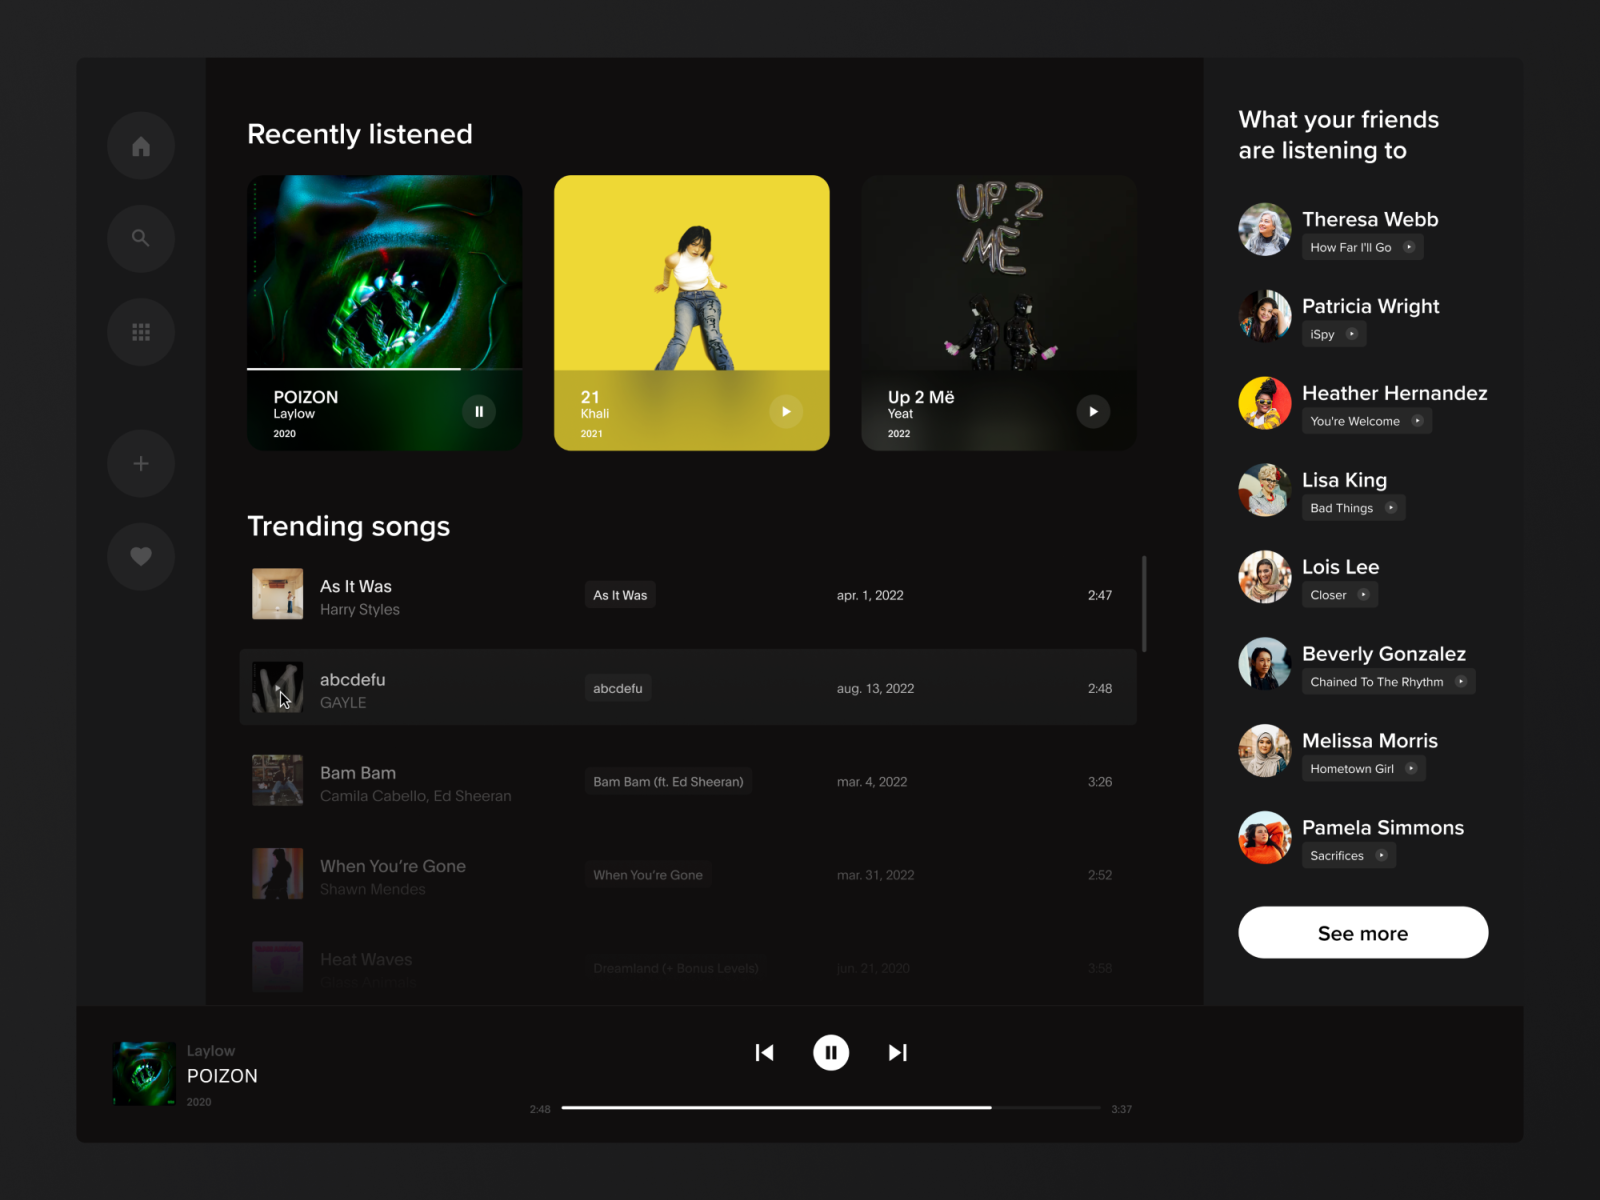Open the library grid icon

(x=140, y=331)
